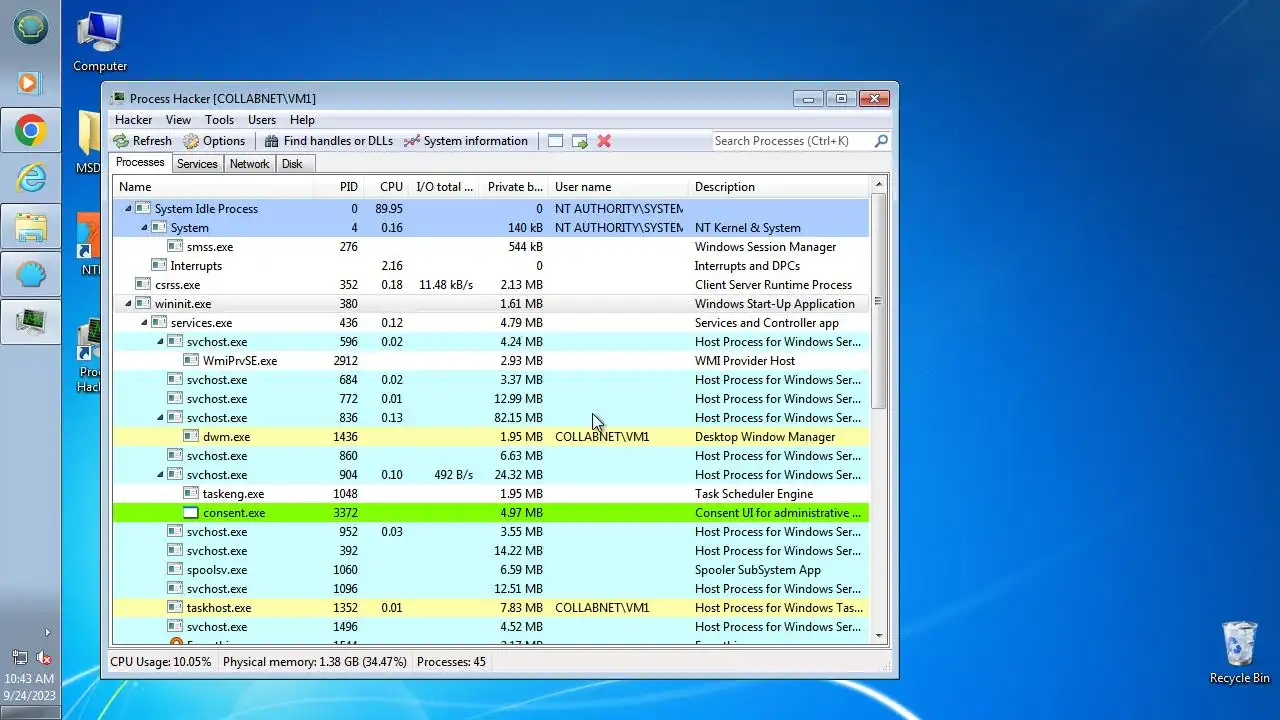Click the Physical memory status entry
This screenshot has width=1280, height=720.
[x=314, y=662]
